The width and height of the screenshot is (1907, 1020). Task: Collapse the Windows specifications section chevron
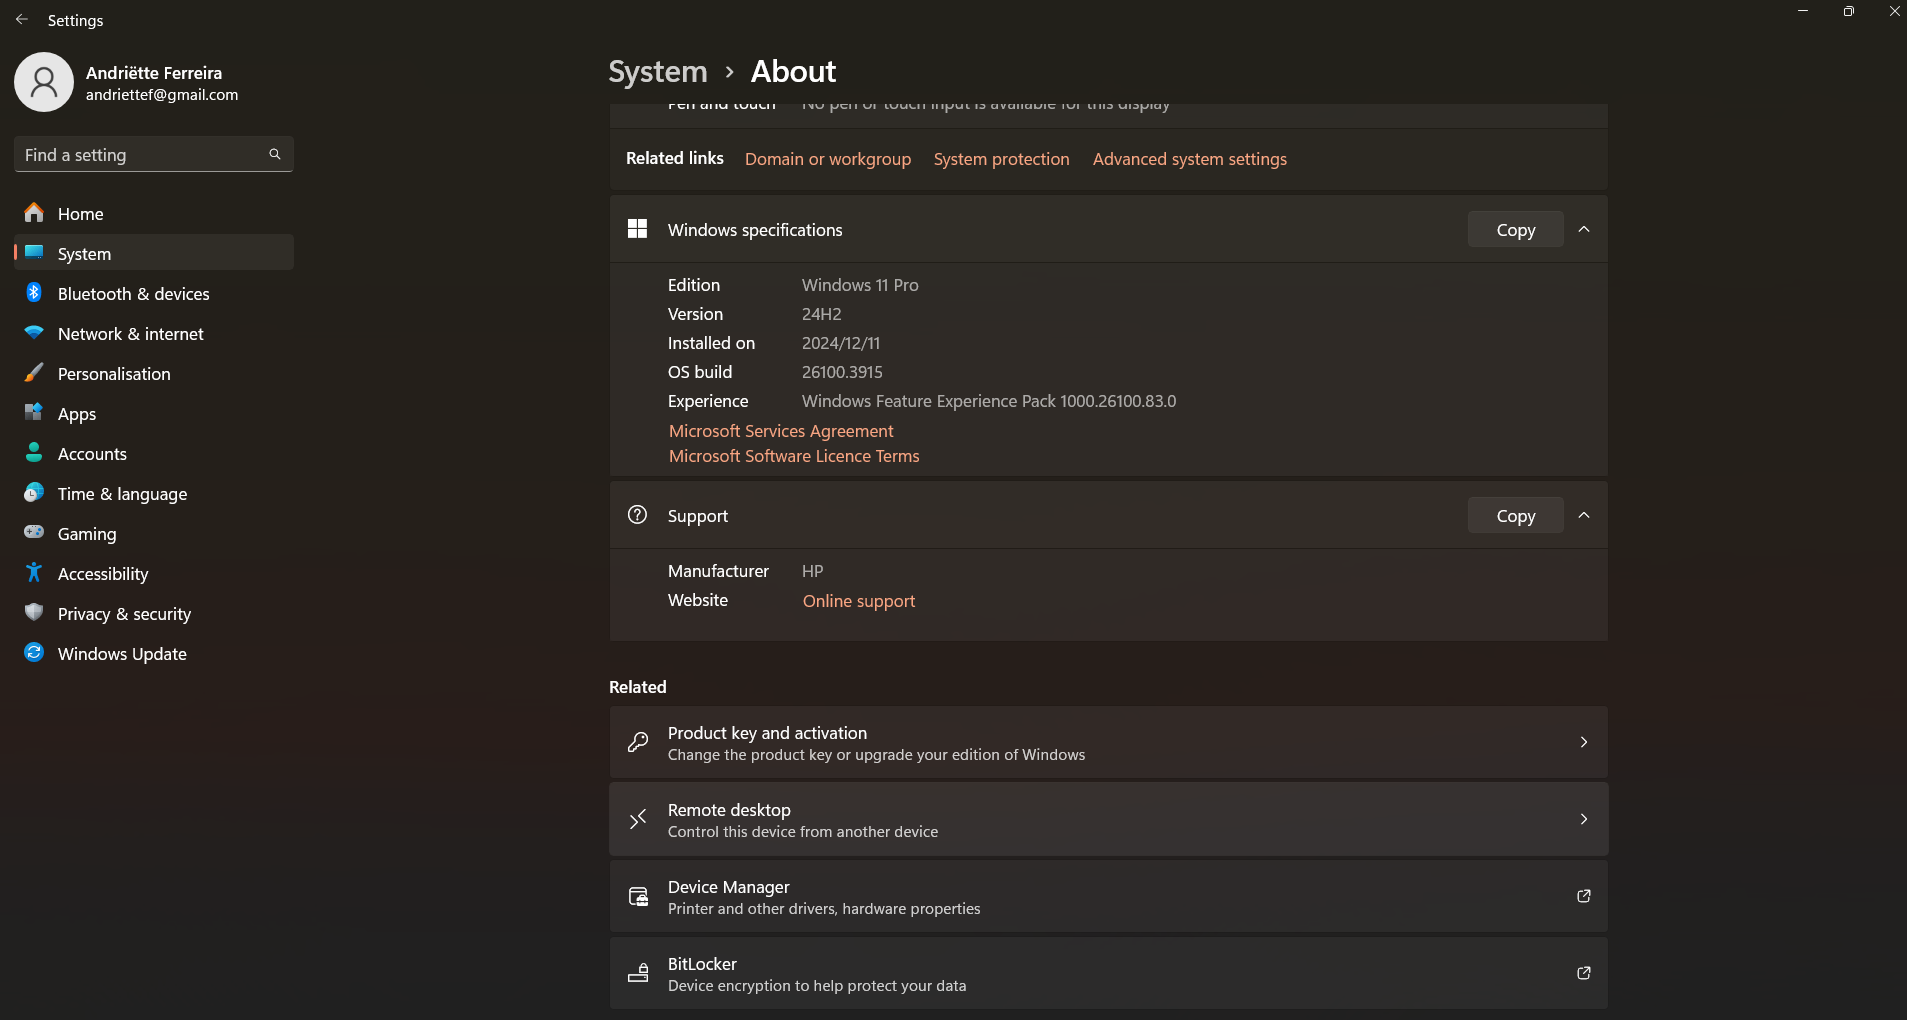click(1584, 229)
